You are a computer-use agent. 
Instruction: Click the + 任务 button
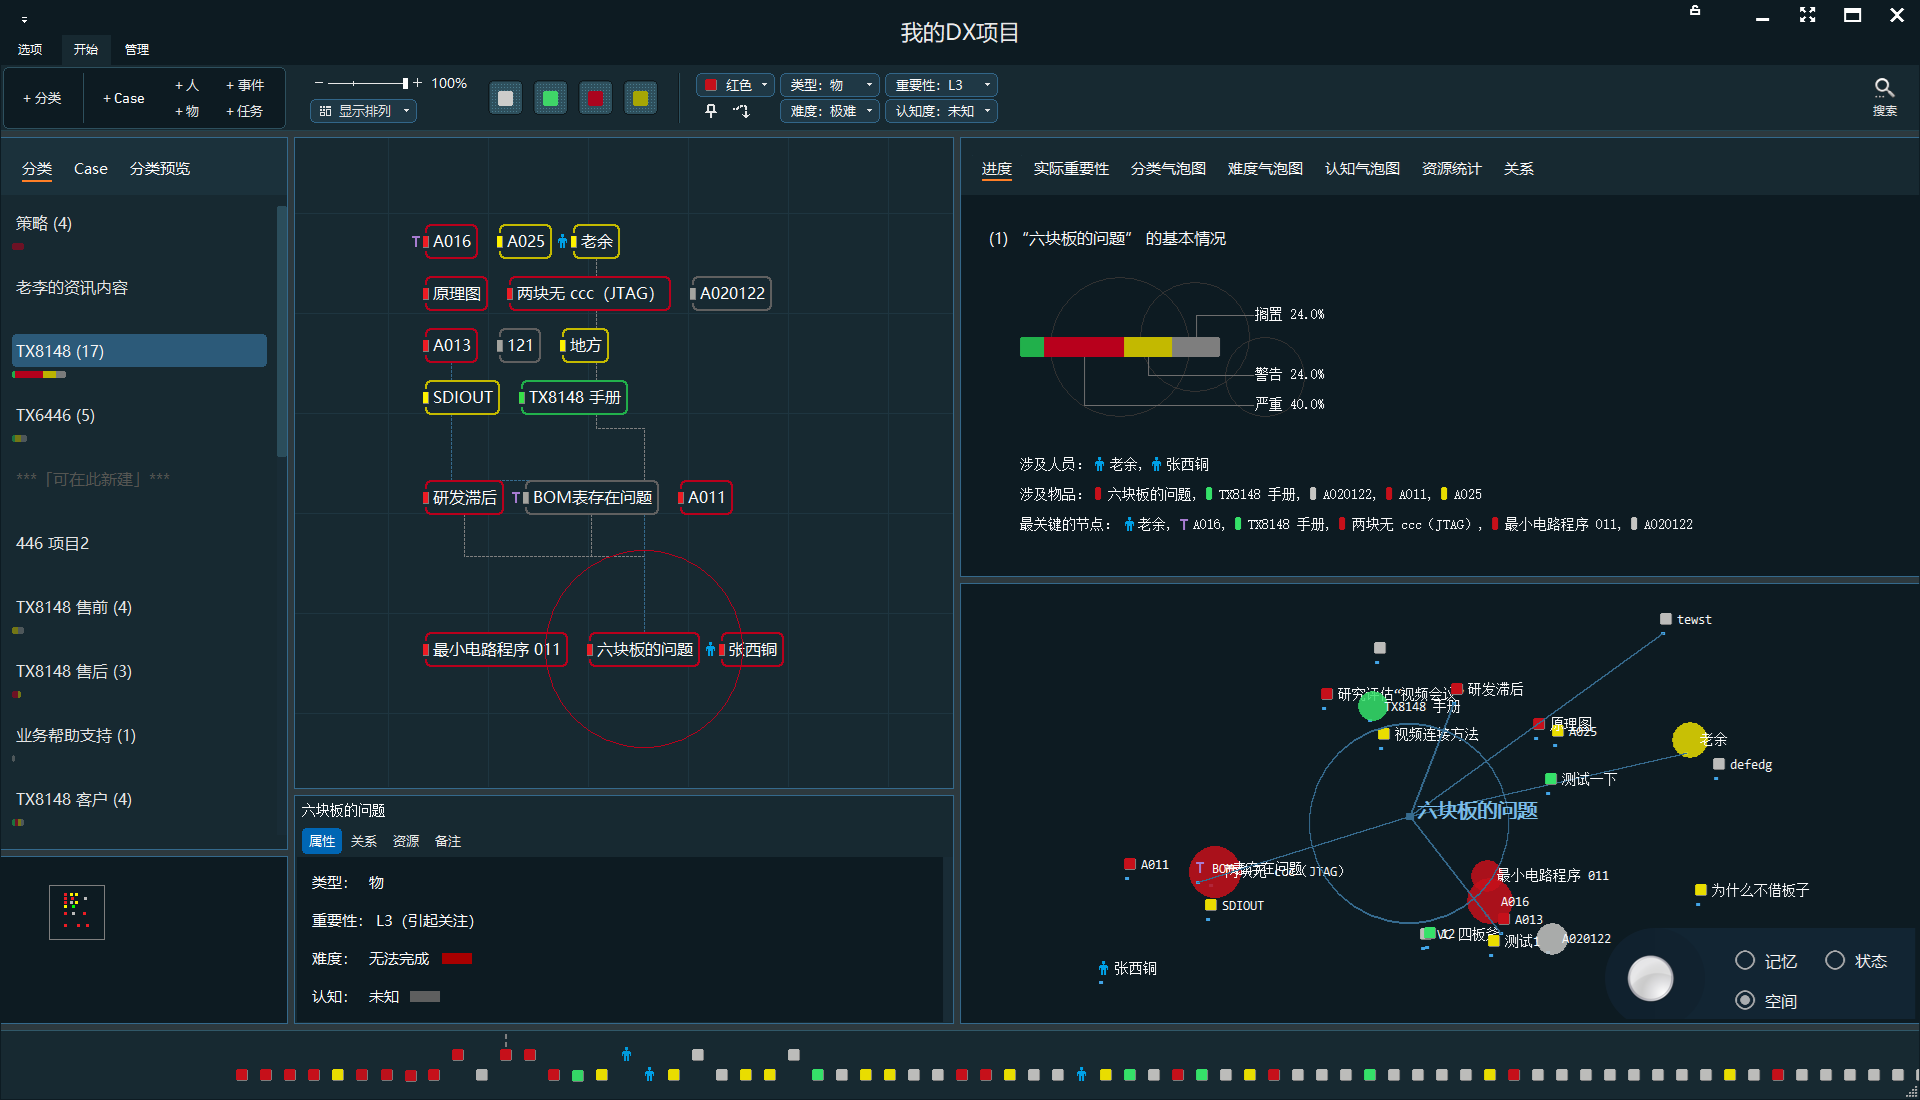[245, 111]
